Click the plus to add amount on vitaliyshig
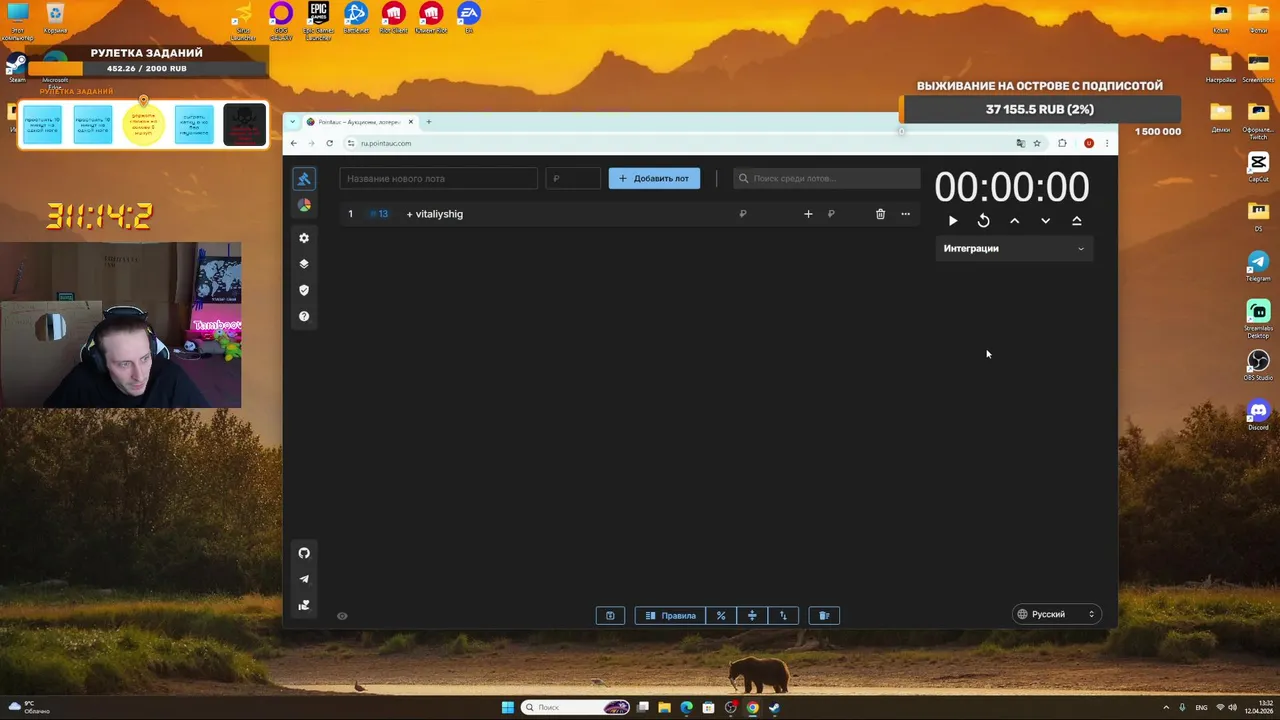This screenshot has height=720, width=1280. [x=808, y=214]
